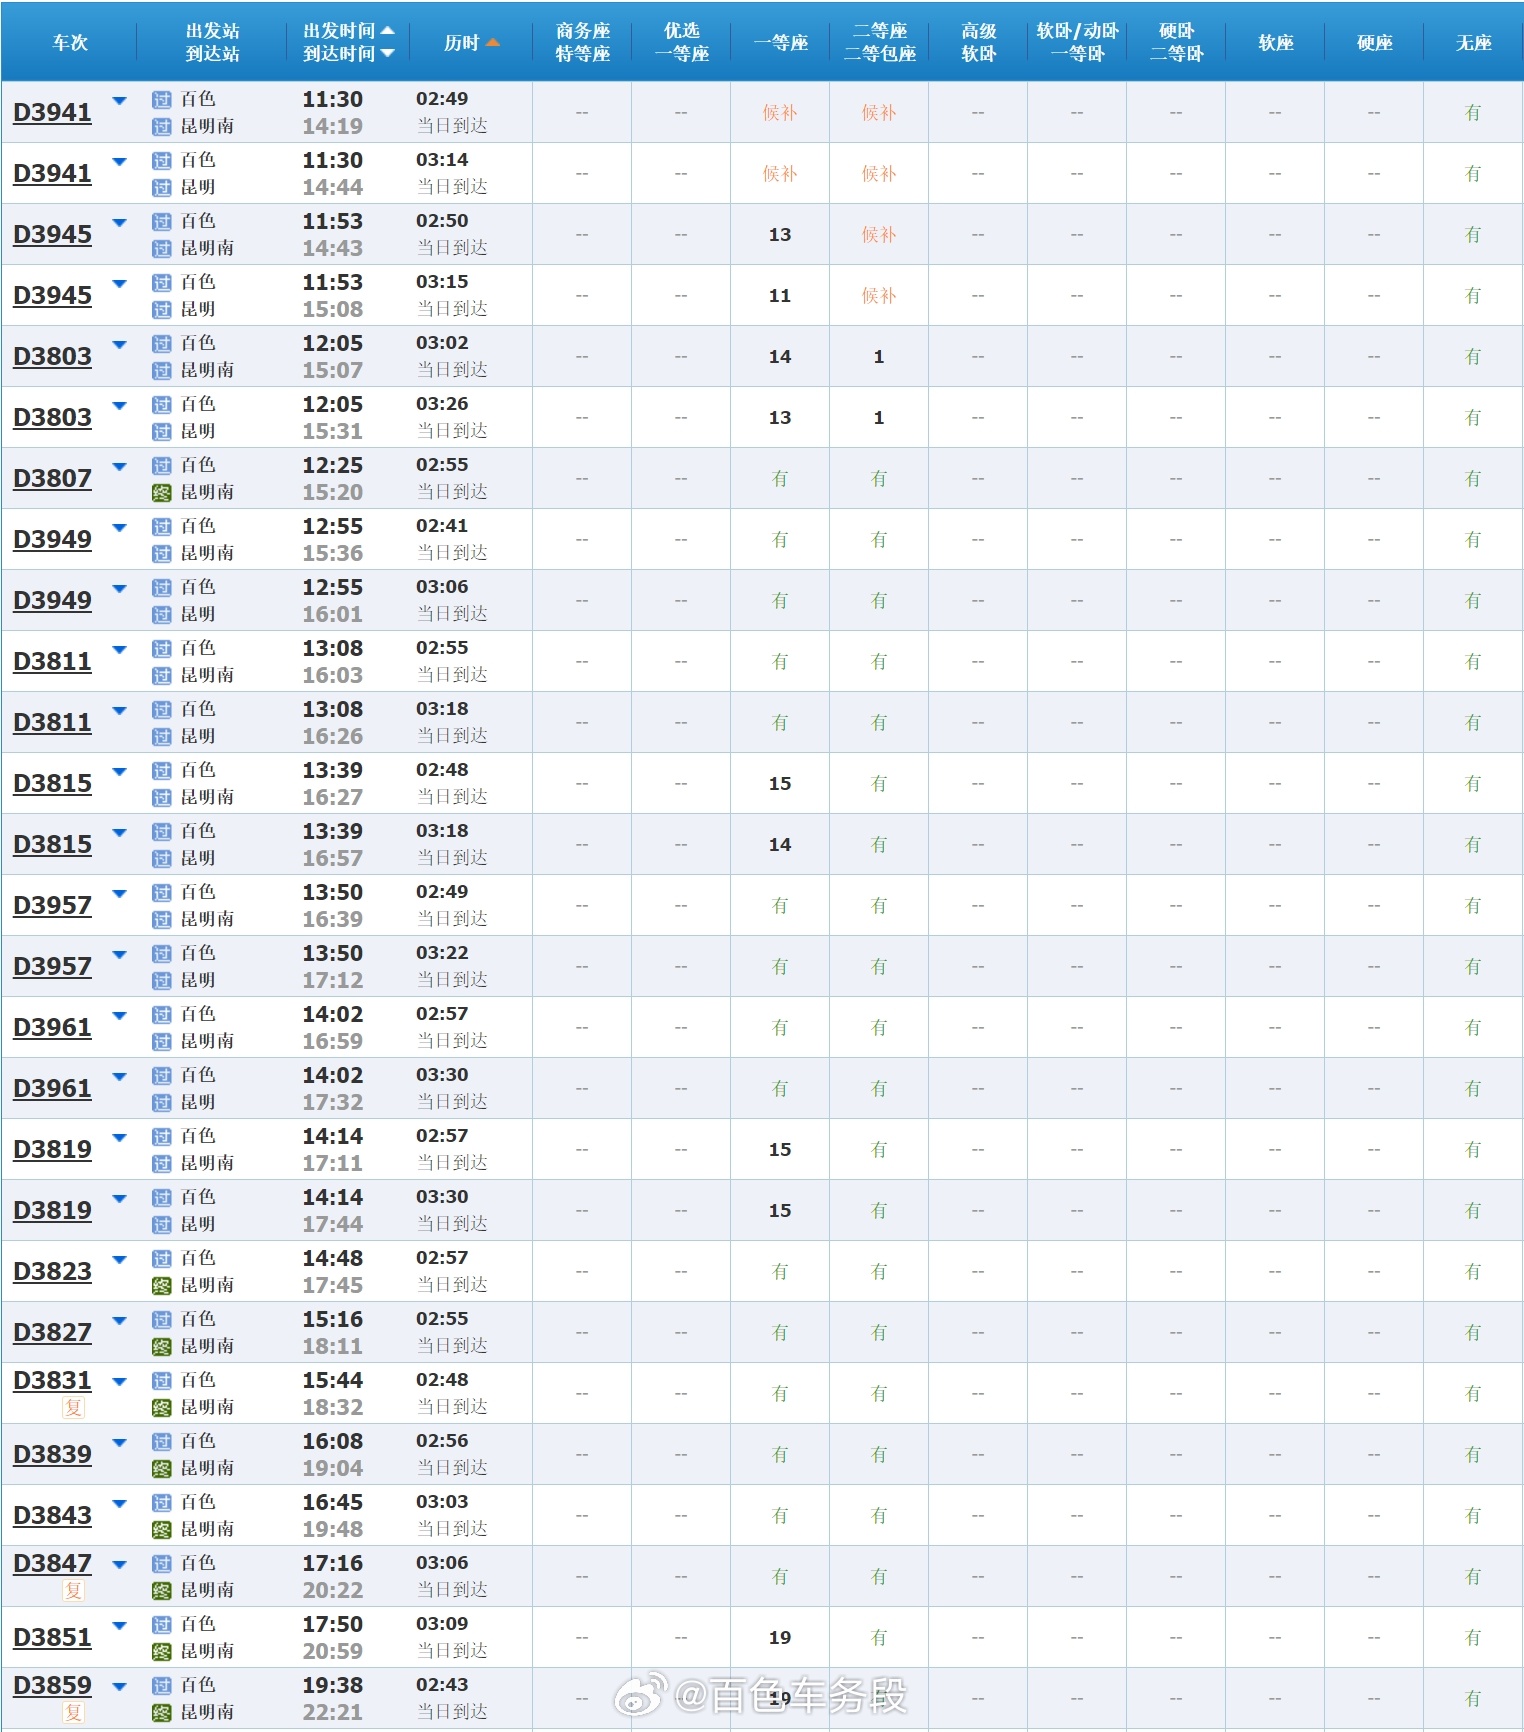Click passing 过 icon beside 百色 for D3823
Viewport: 1524px width, 1732px height.
tap(162, 1259)
